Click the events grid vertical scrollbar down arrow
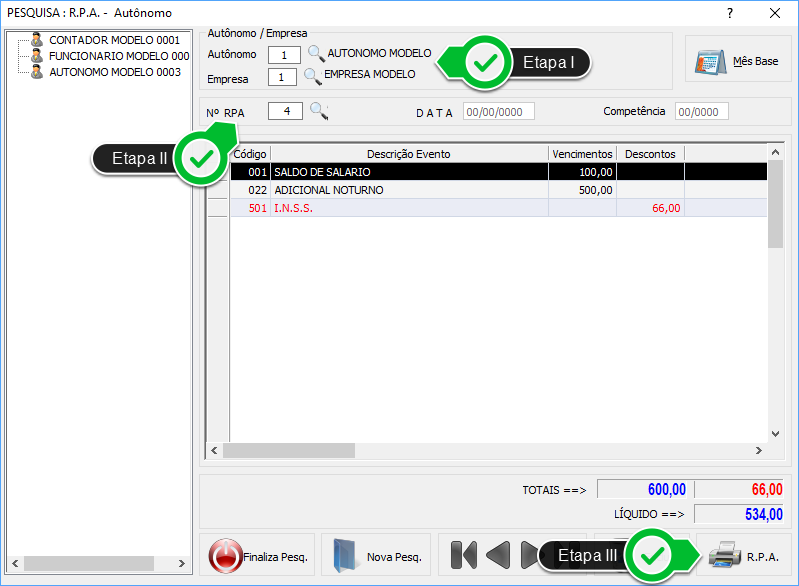799x586 pixels. [x=775, y=434]
